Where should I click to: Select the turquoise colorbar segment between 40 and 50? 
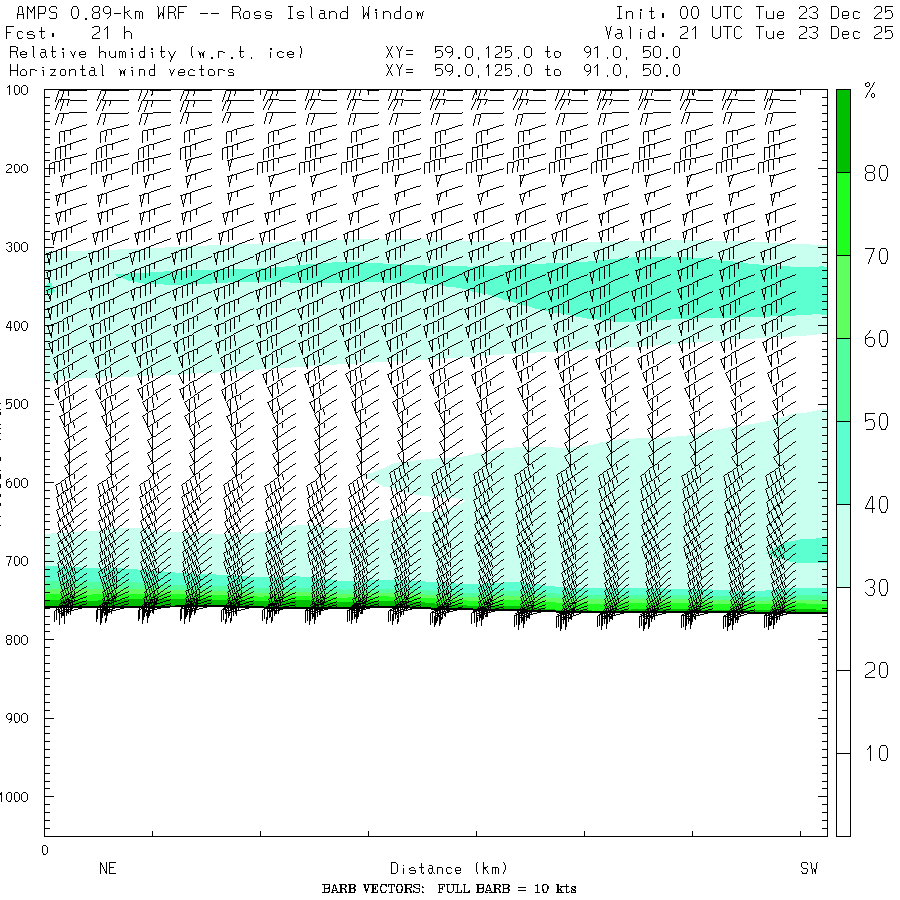tap(843, 463)
